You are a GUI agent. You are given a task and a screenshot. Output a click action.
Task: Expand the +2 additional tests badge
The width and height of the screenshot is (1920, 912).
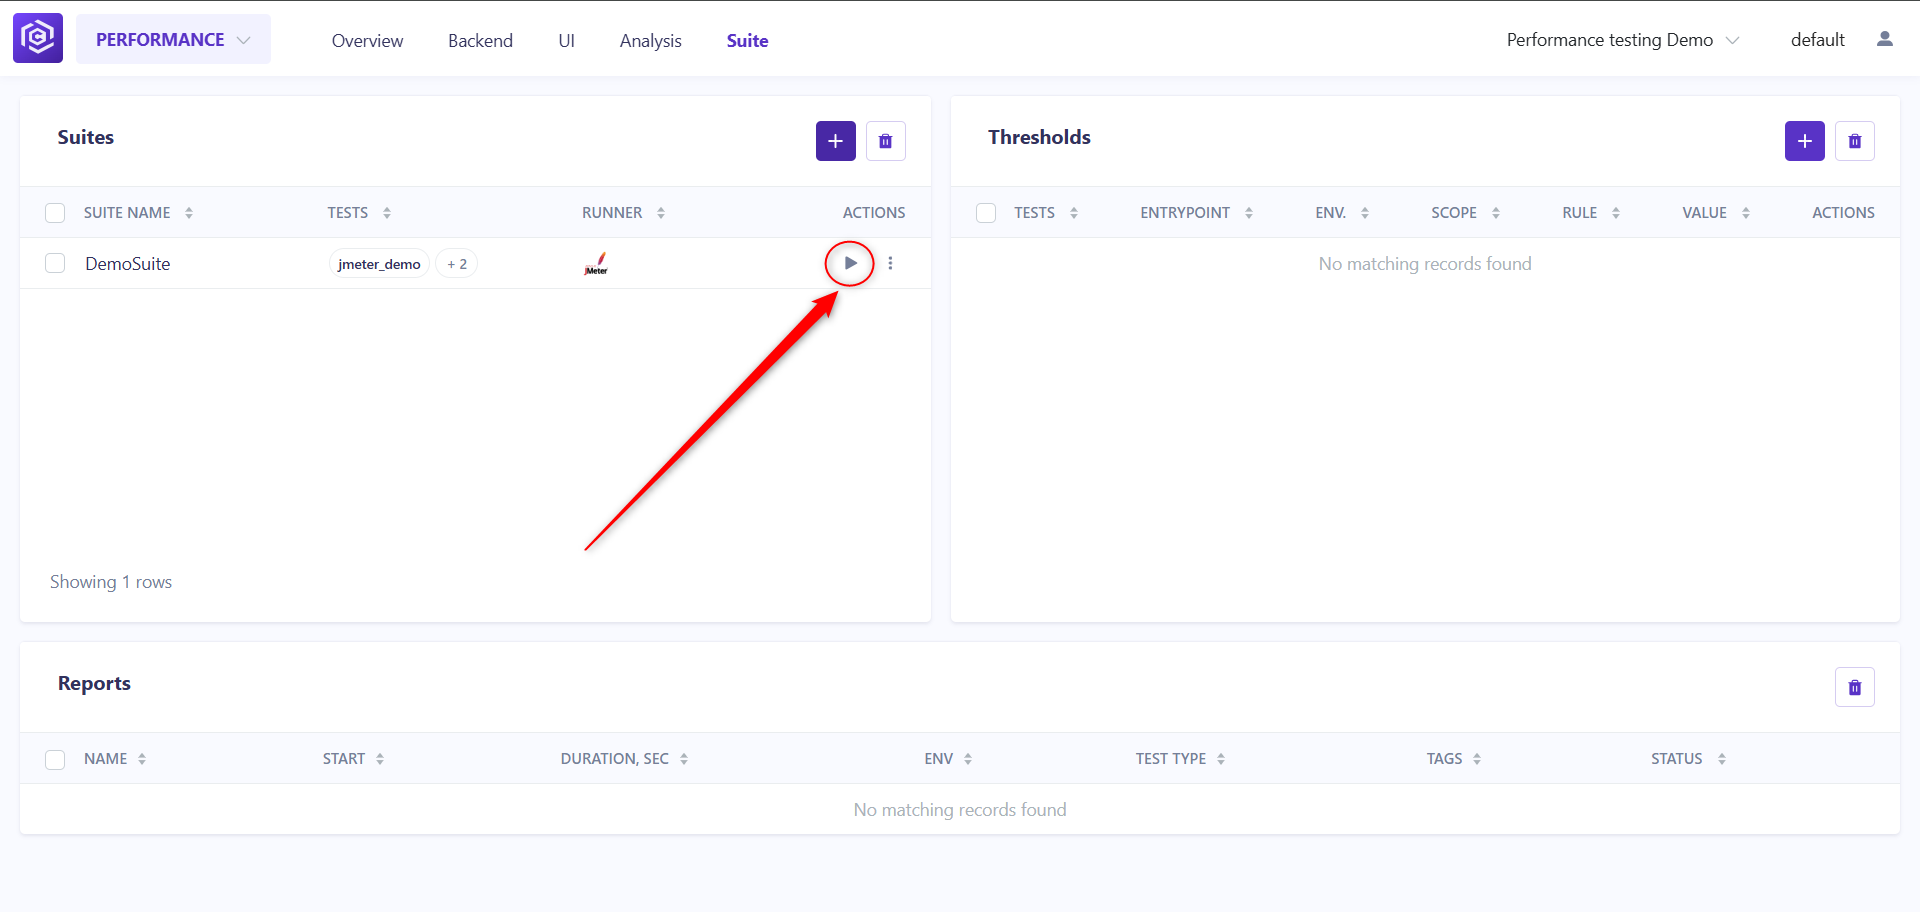pyautogui.click(x=457, y=264)
